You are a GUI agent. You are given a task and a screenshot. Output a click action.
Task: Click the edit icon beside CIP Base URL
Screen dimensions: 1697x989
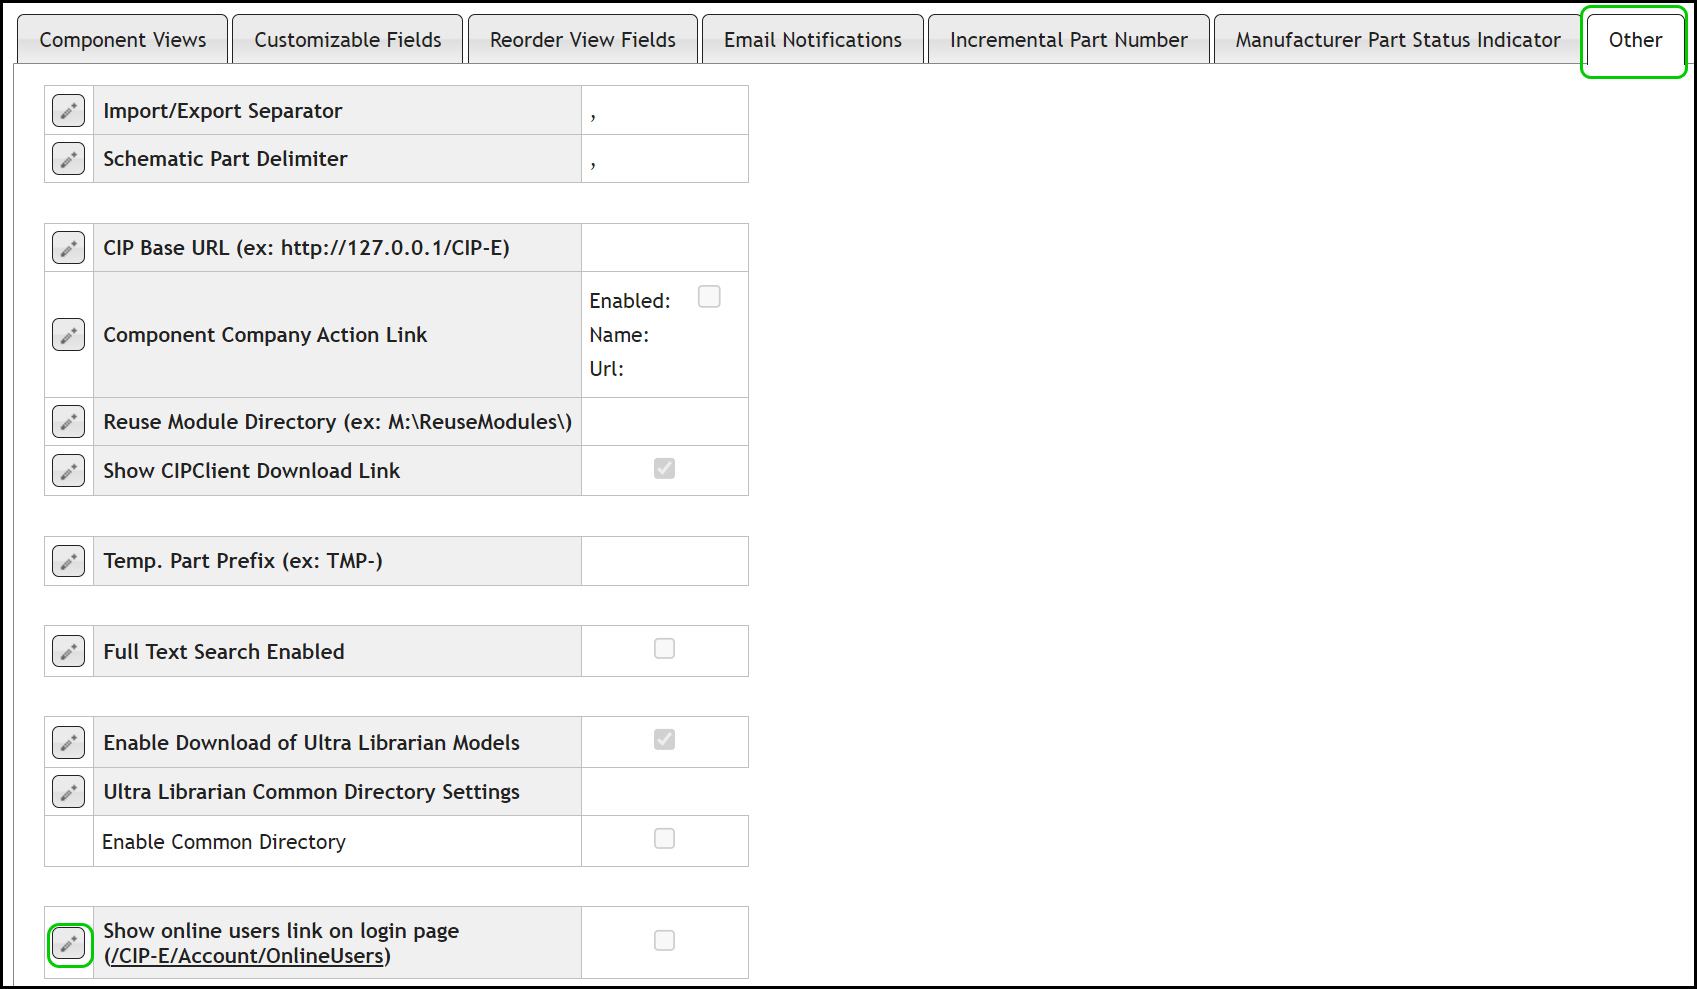[68, 247]
